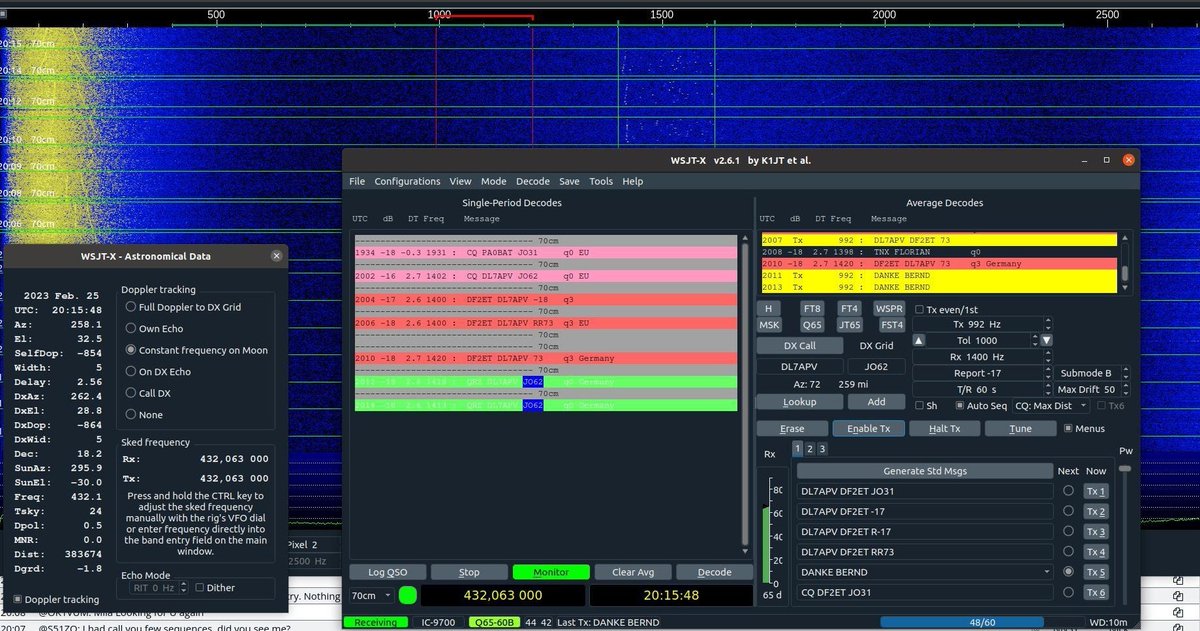Send Tx 6 message now
Viewport: 1200px width, 631px height.
(1096, 592)
